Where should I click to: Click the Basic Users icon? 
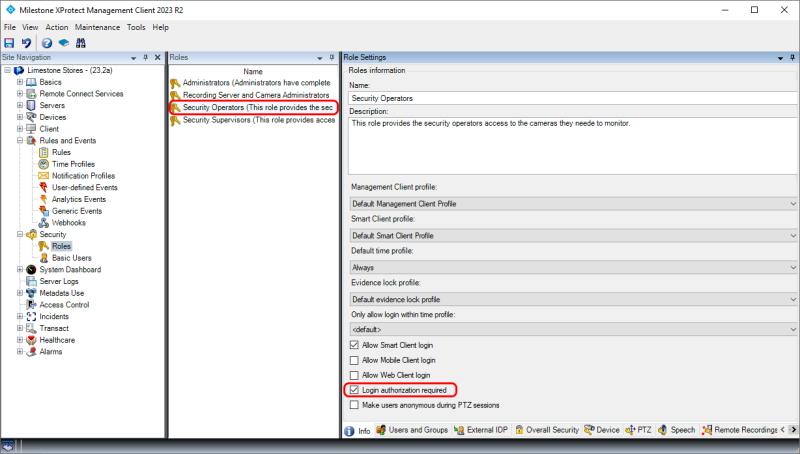tap(44, 258)
